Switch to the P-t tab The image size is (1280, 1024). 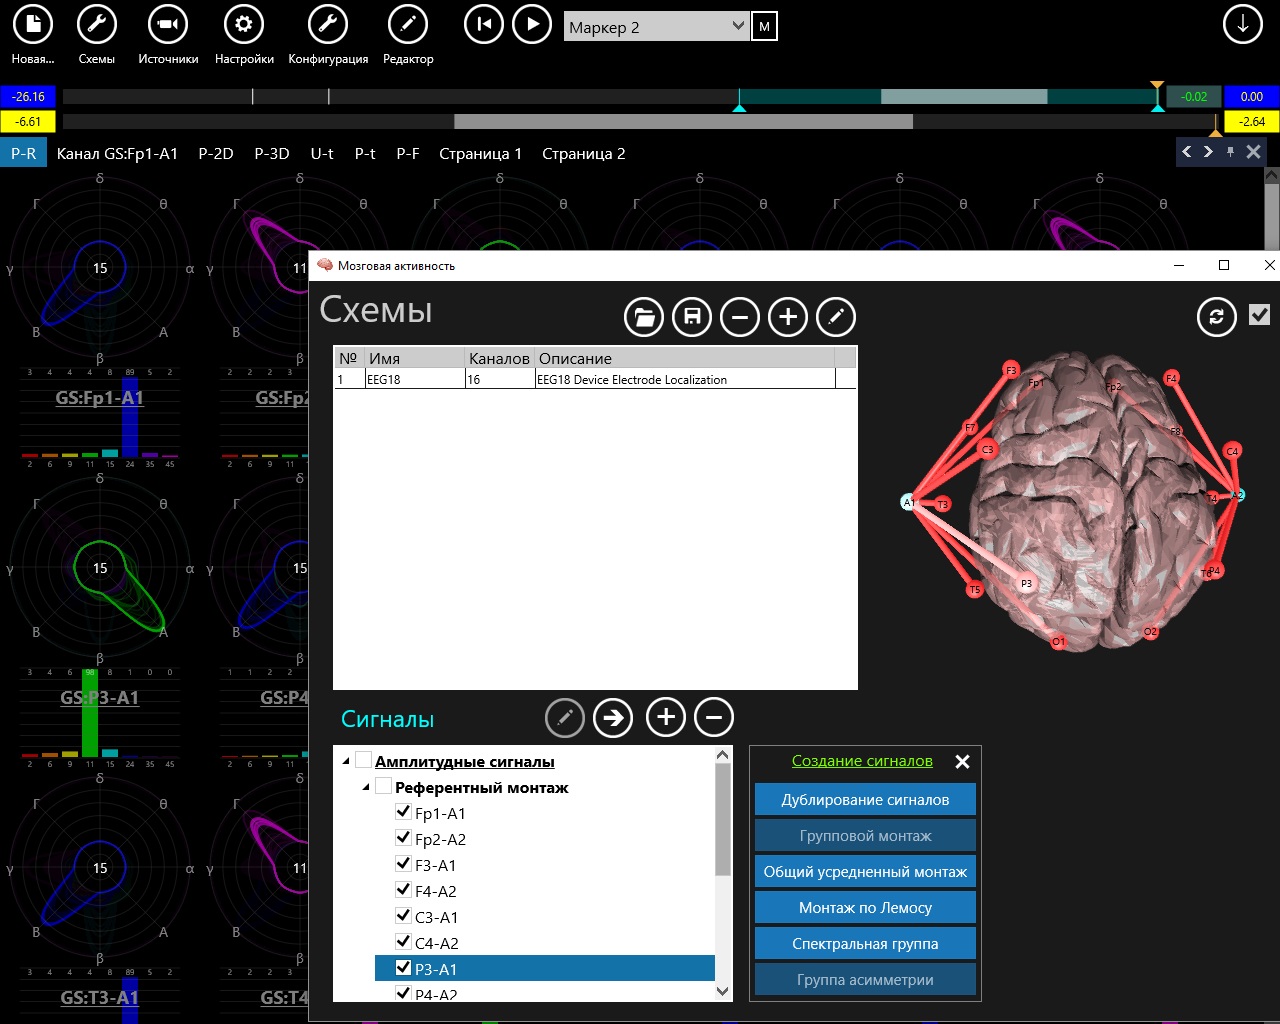tap(365, 154)
